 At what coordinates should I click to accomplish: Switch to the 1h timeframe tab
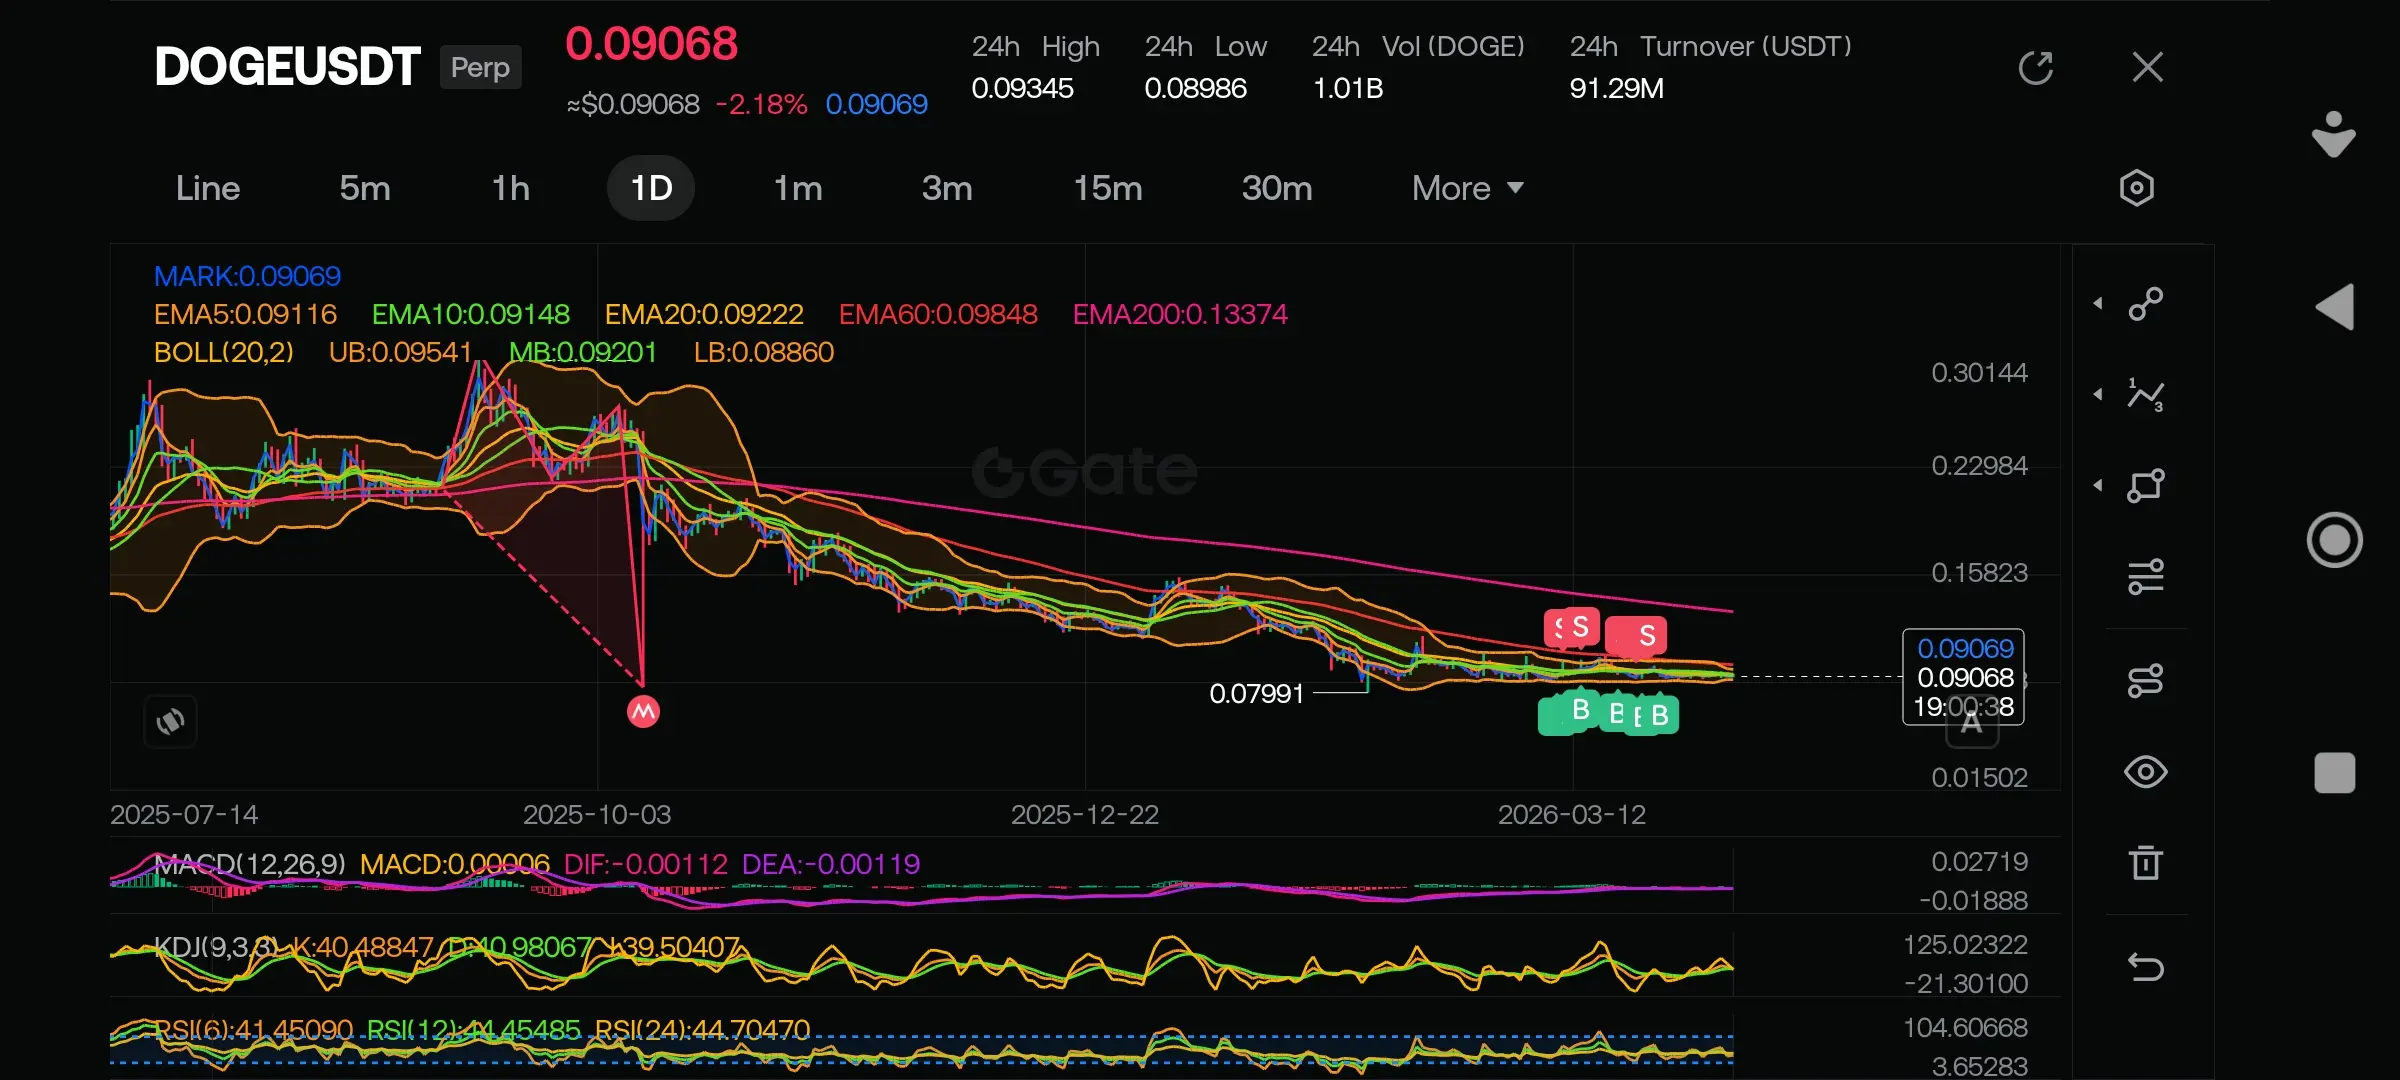pos(510,188)
